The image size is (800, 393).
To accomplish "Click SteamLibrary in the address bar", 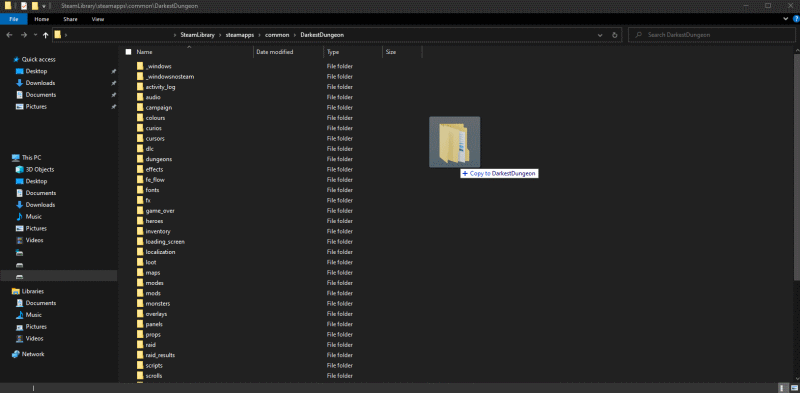I will click(196, 35).
